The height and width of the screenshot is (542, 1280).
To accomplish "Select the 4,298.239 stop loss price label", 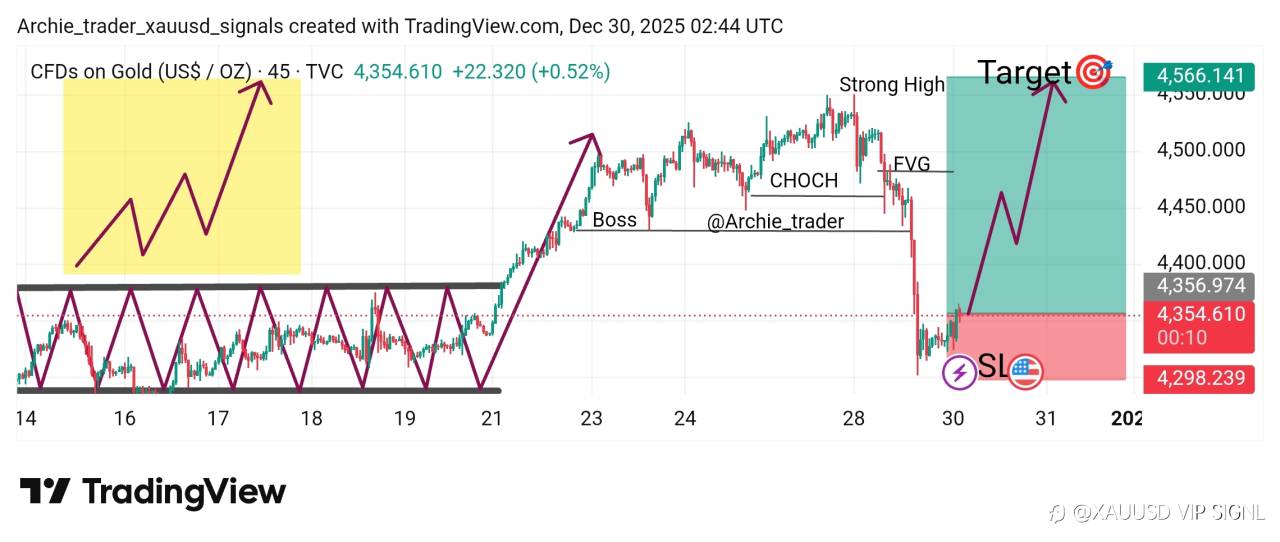I will (x=1200, y=378).
